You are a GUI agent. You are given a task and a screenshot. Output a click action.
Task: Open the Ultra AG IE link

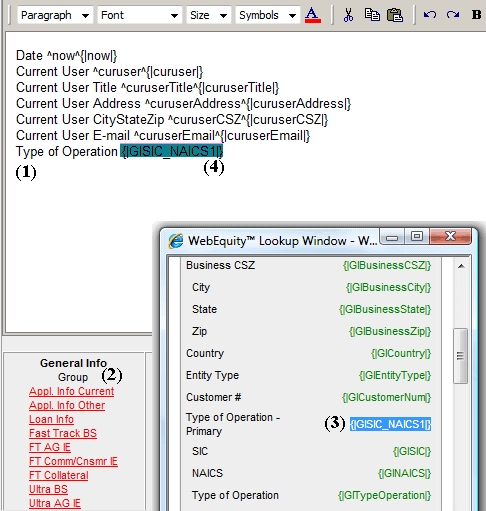[x=55, y=503]
